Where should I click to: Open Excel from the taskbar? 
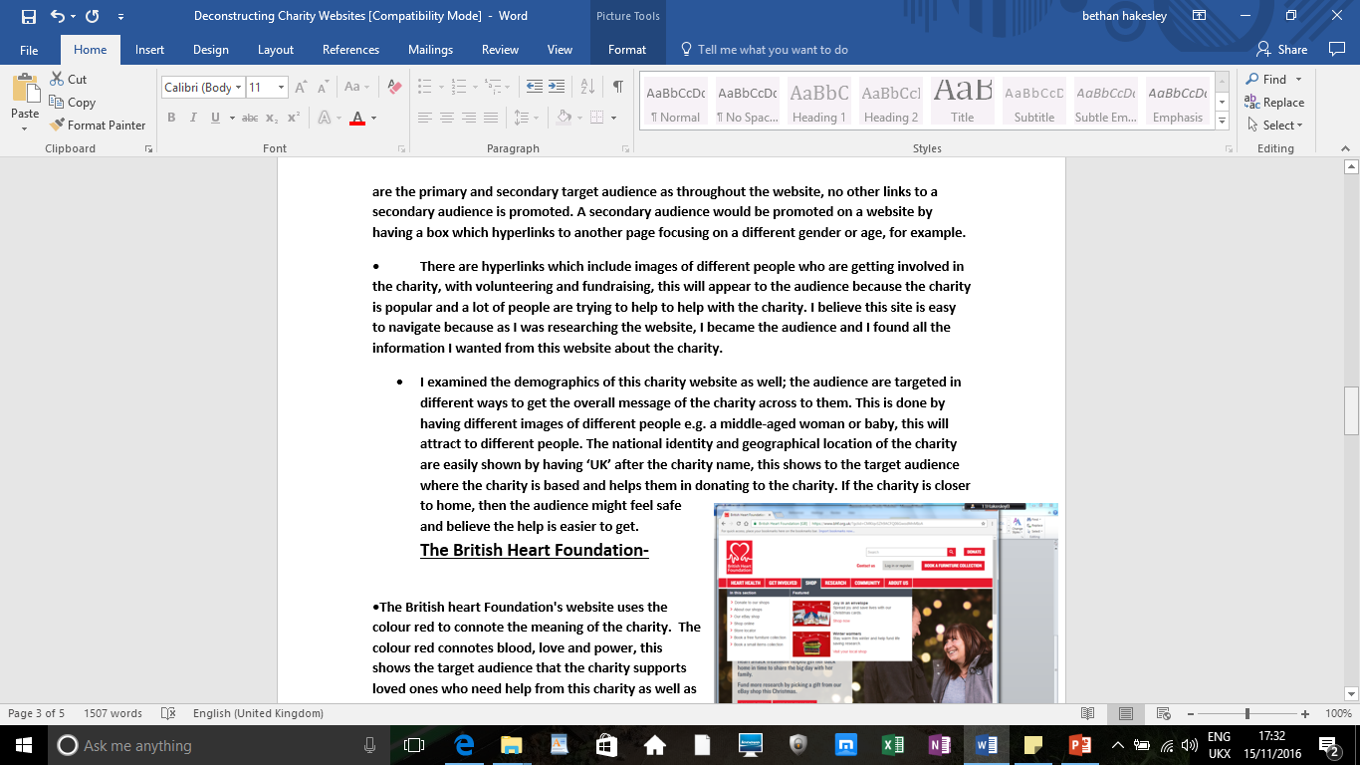(893, 745)
